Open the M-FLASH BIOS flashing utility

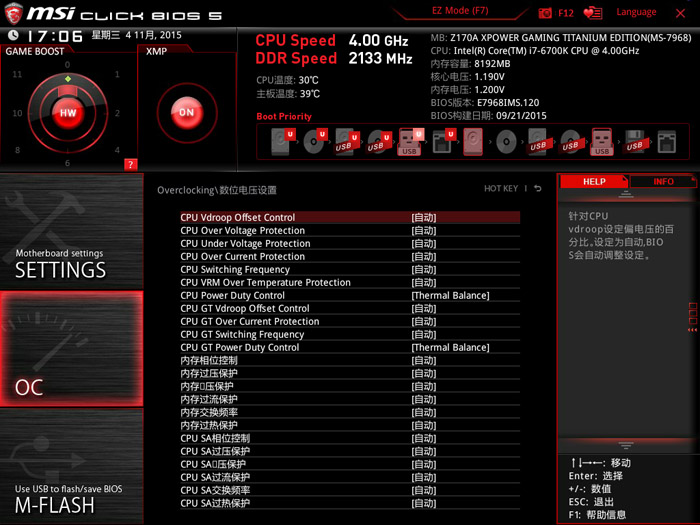tap(68, 500)
